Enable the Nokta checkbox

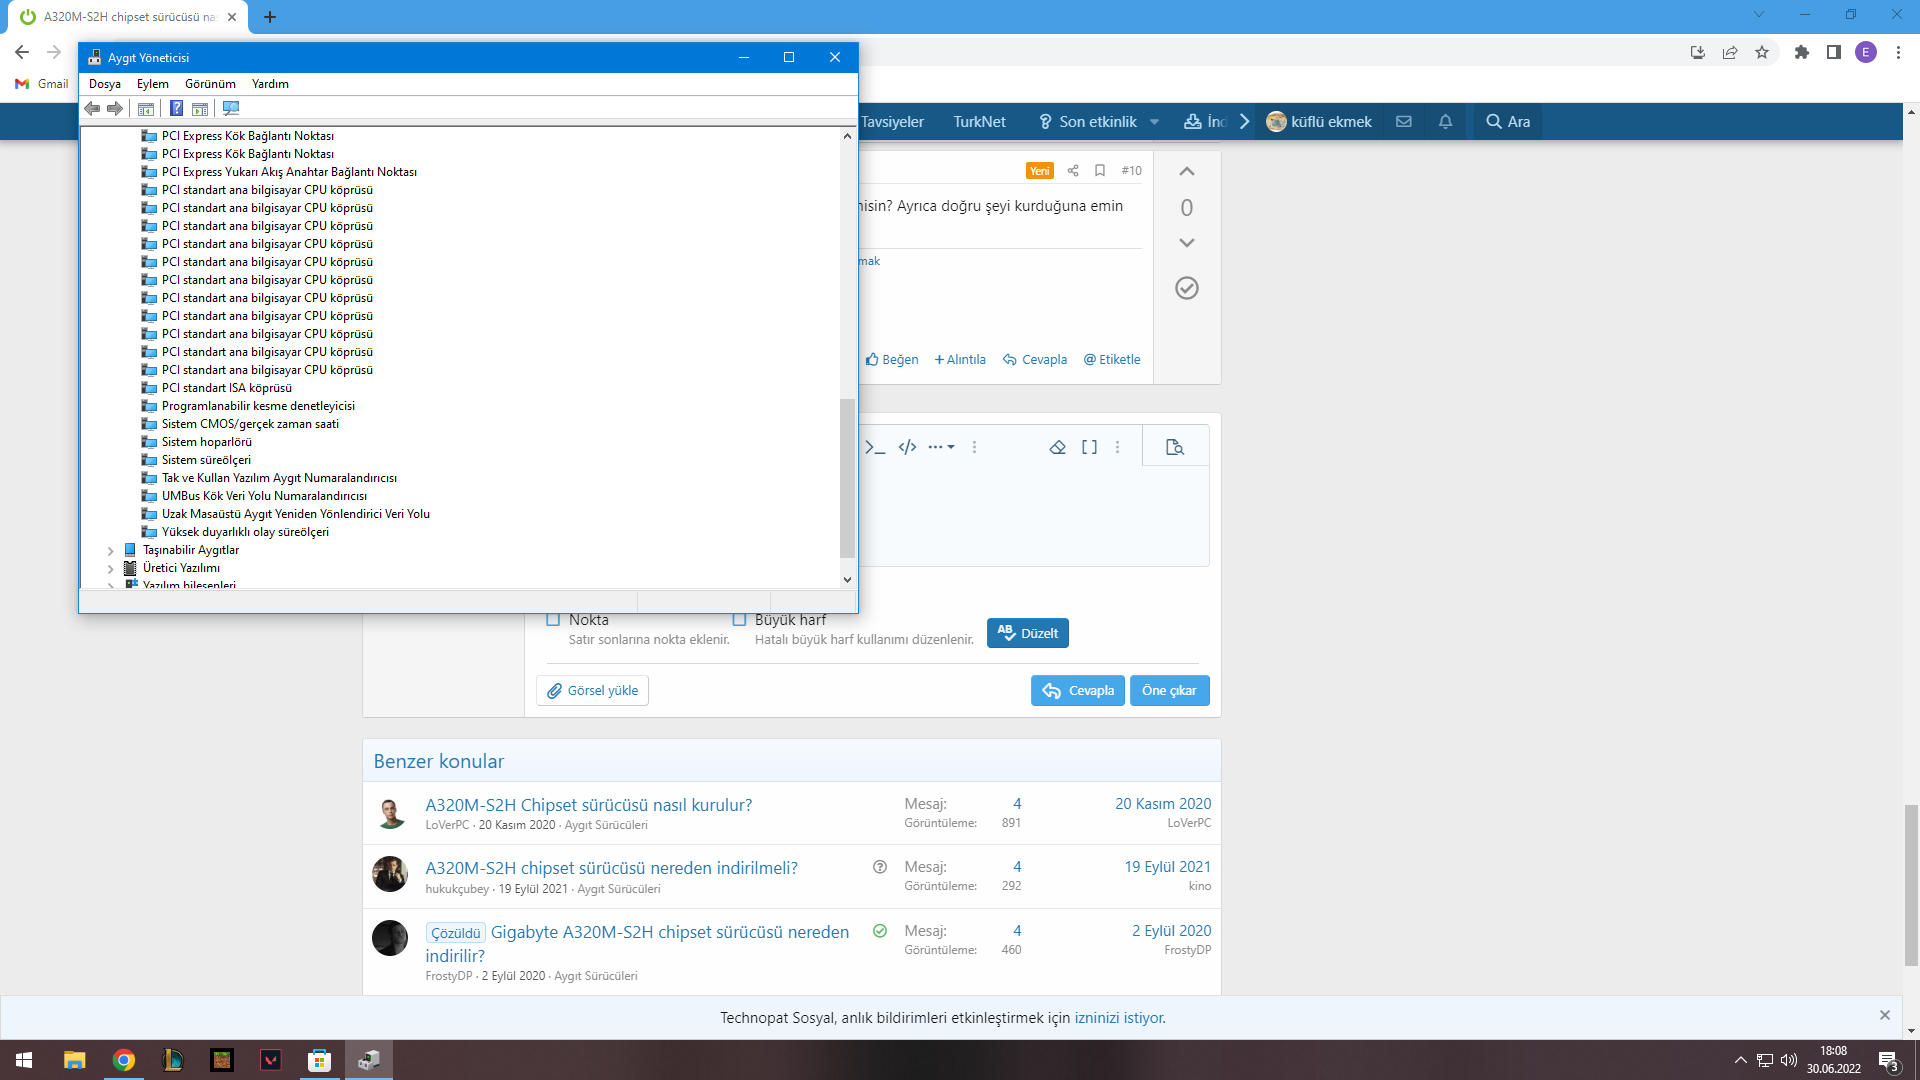[553, 619]
